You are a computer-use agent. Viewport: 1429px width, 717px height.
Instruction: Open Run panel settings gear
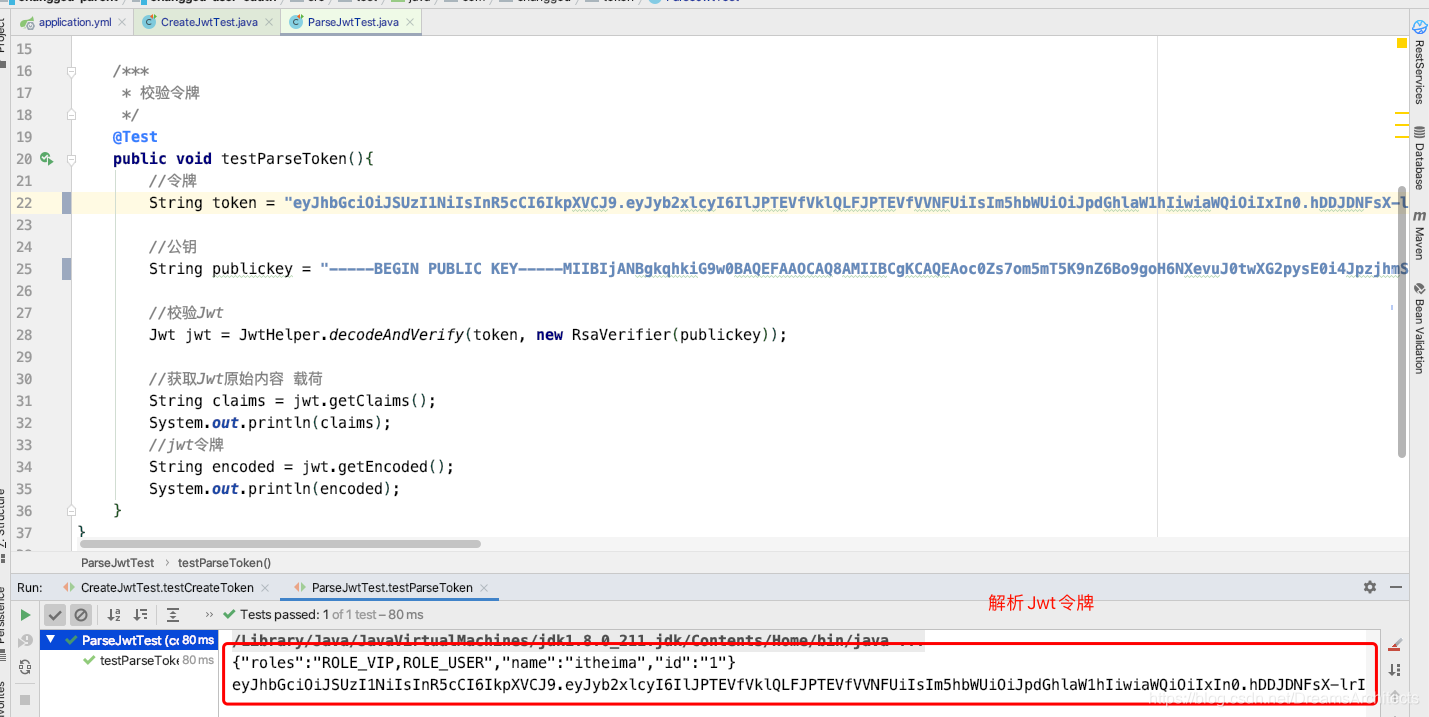click(x=1370, y=587)
